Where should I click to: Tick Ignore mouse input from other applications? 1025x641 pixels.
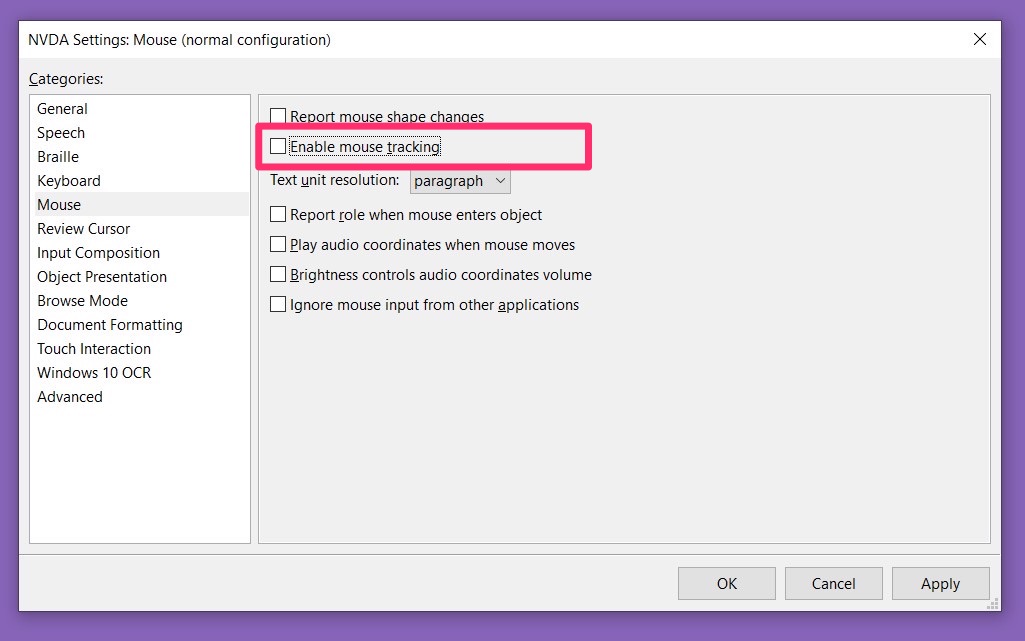[278, 305]
